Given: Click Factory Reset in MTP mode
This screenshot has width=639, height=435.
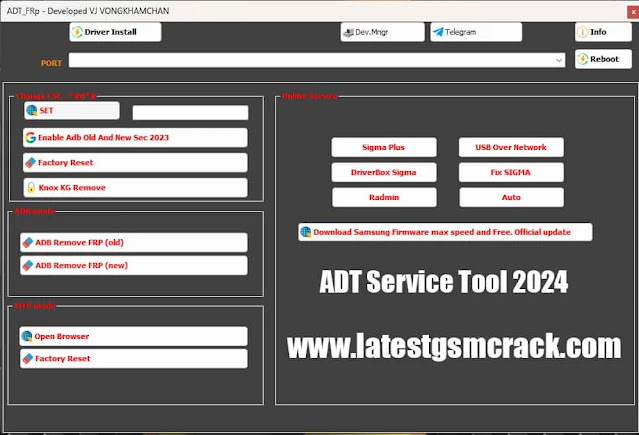Looking at the screenshot, I should pyautogui.click(x=134, y=359).
